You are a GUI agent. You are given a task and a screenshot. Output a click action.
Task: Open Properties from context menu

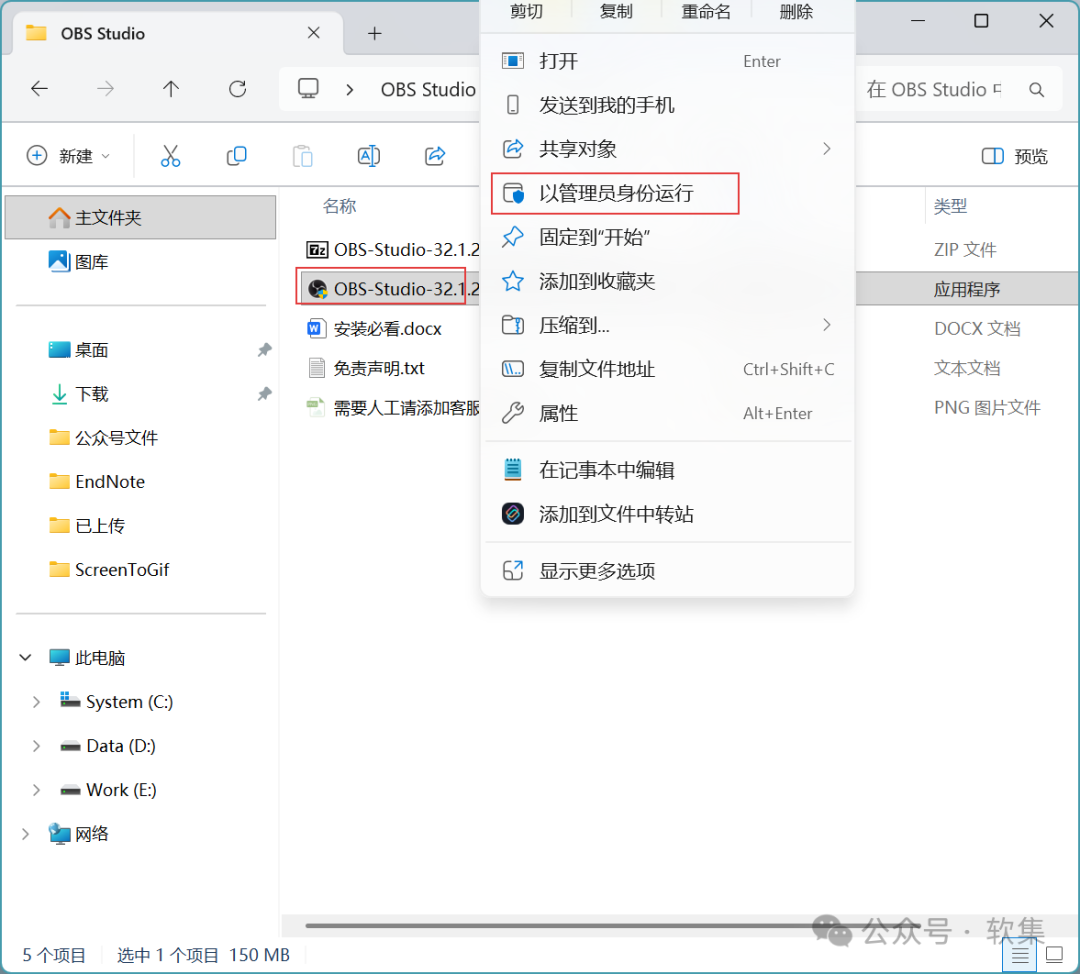[668, 413]
